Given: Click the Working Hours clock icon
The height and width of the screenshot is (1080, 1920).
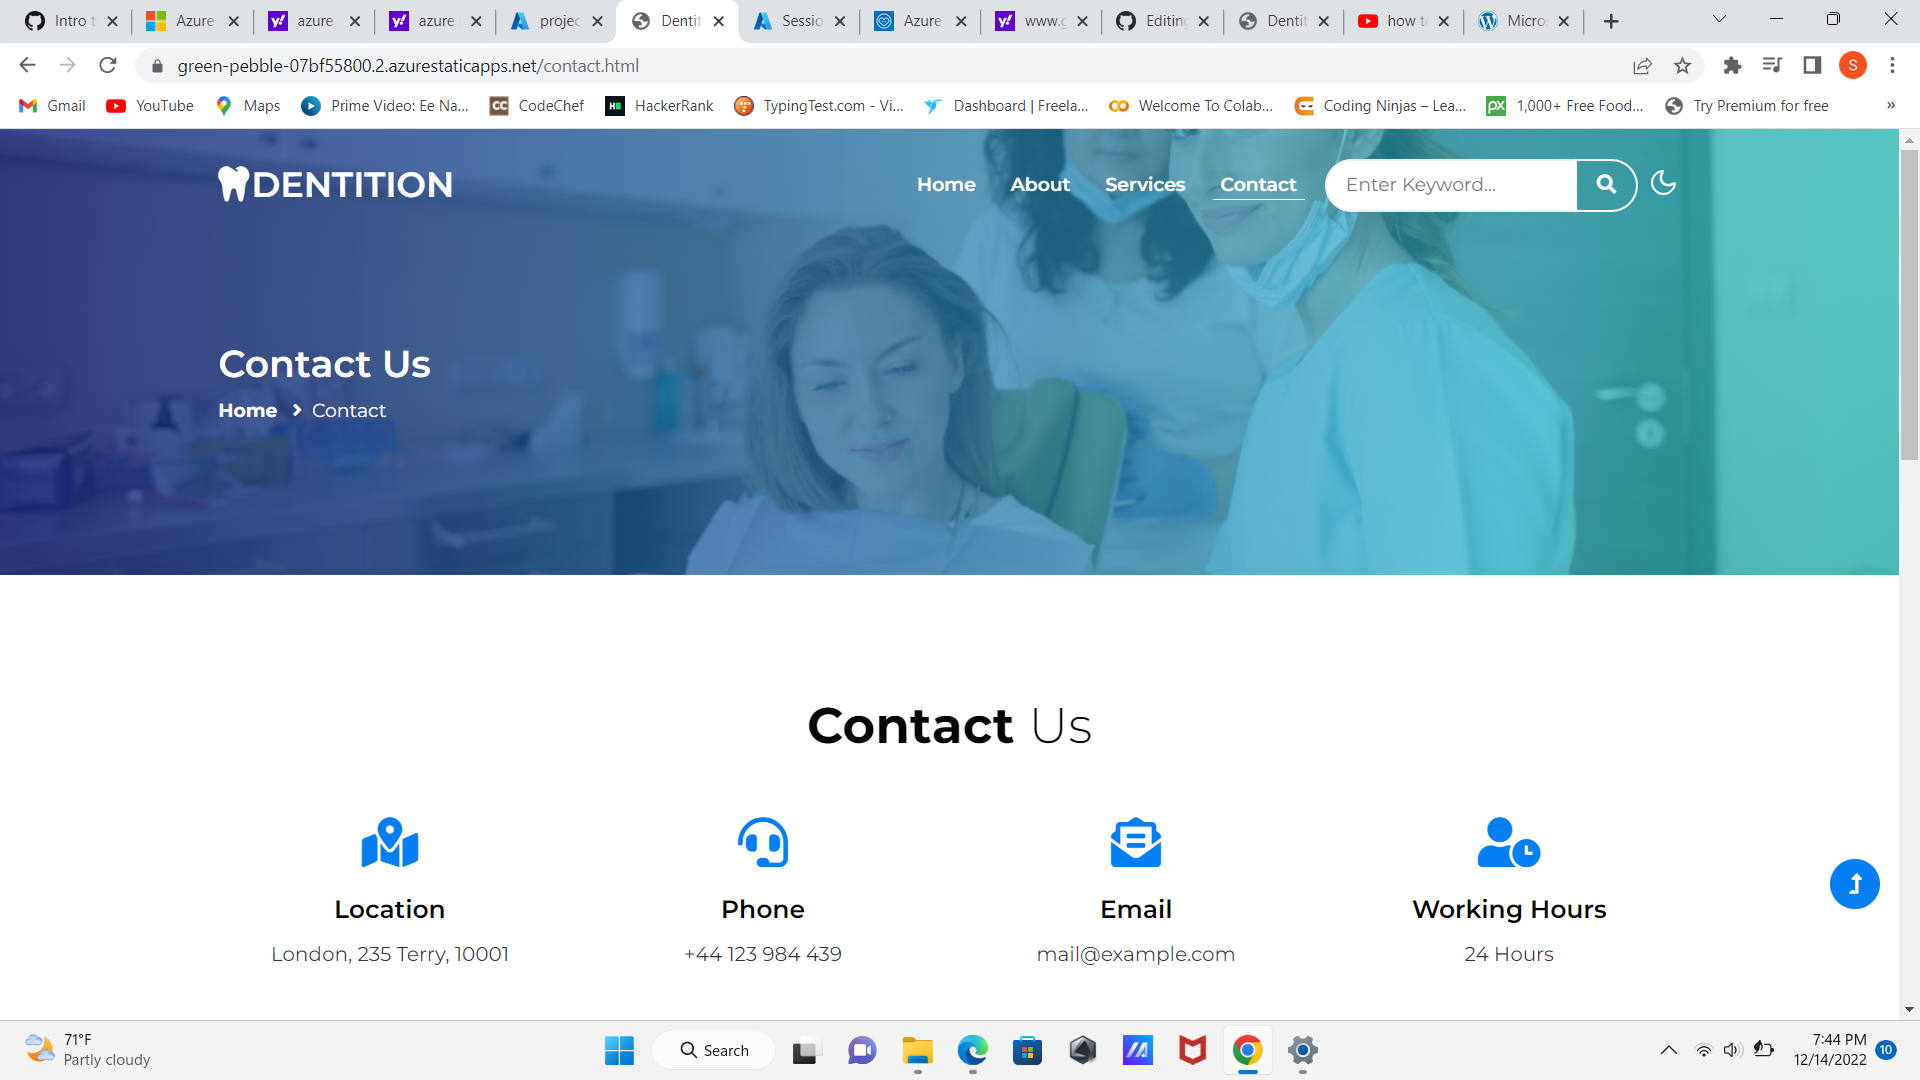Looking at the screenshot, I should tap(1508, 843).
